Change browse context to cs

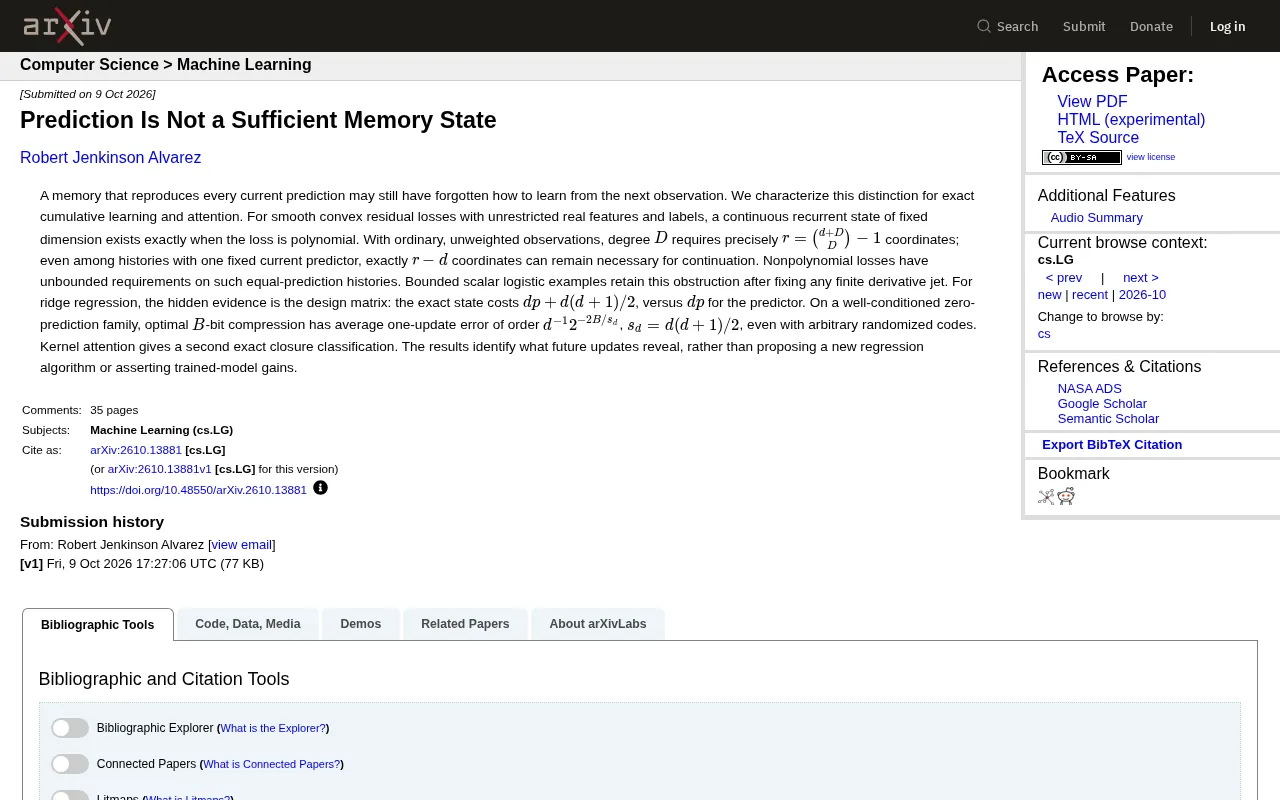[x=1044, y=334]
